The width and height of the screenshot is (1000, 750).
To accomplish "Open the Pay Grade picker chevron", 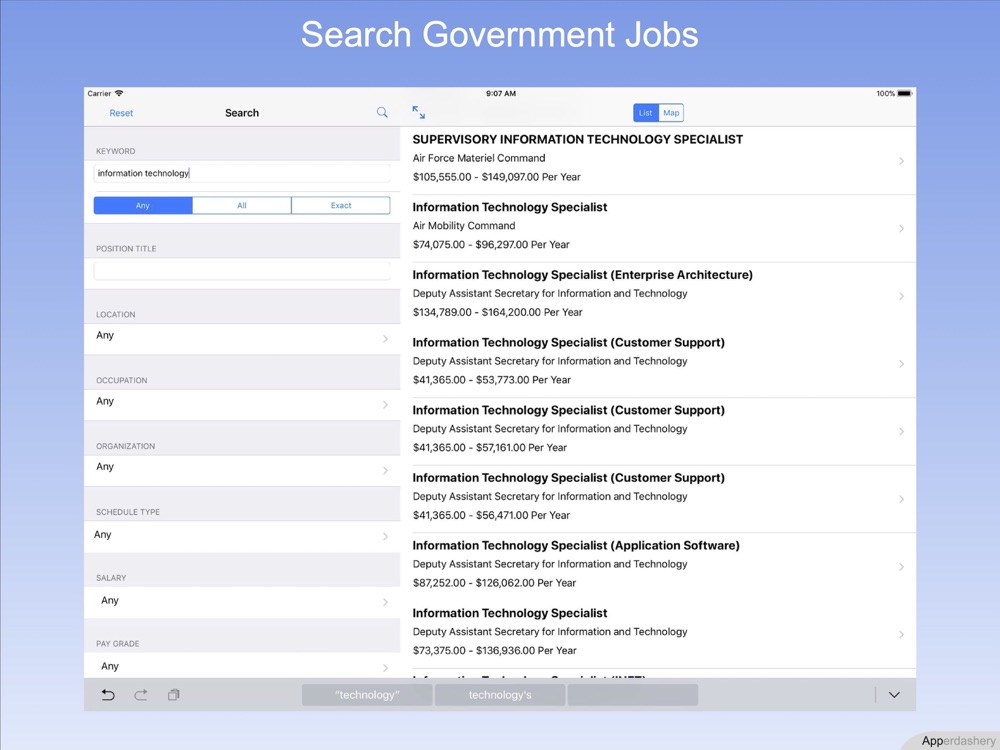I will click(x=385, y=668).
